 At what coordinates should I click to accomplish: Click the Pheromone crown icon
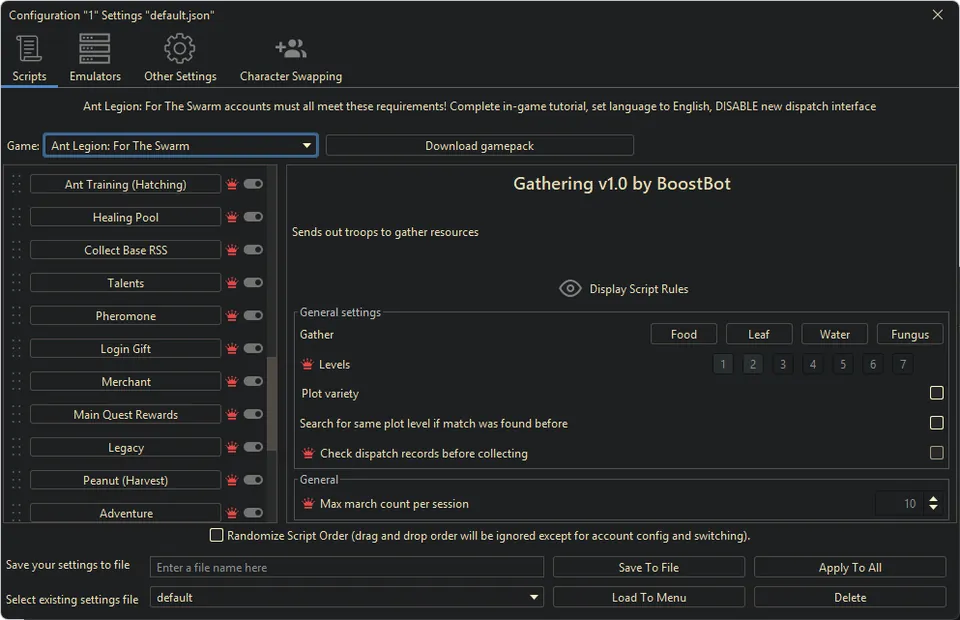tap(232, 316)
